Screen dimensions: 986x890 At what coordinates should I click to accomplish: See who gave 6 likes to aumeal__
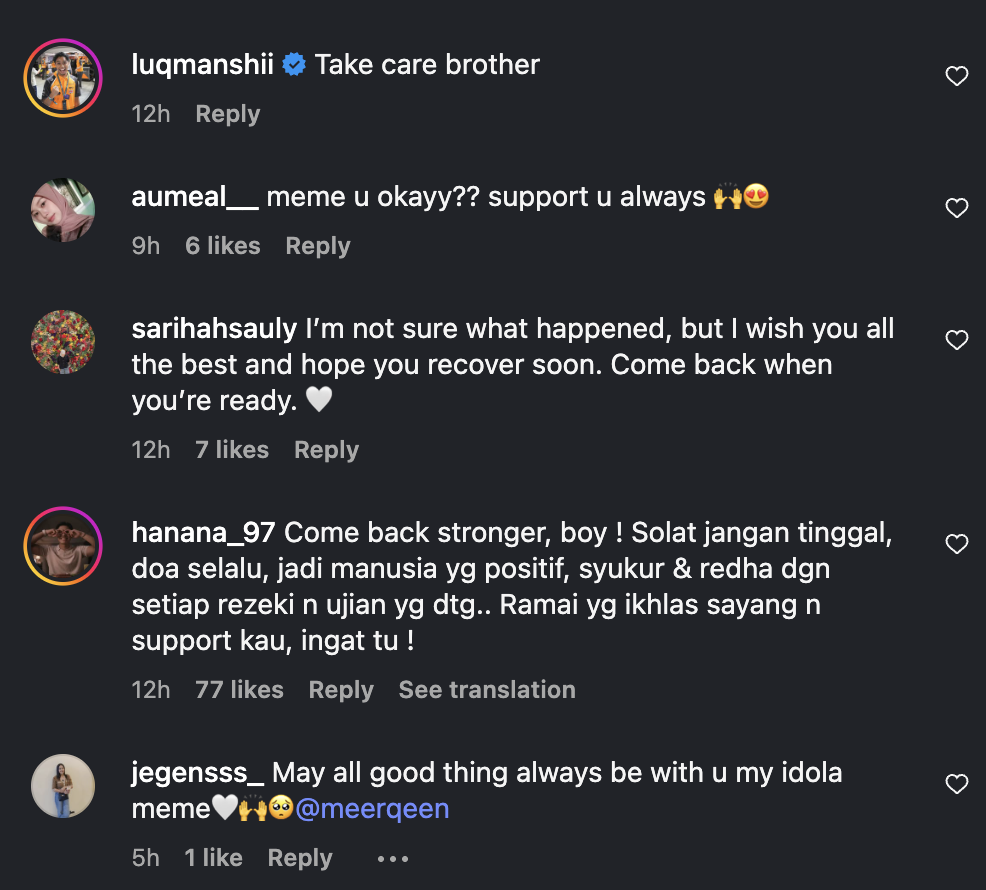(222, 246)
